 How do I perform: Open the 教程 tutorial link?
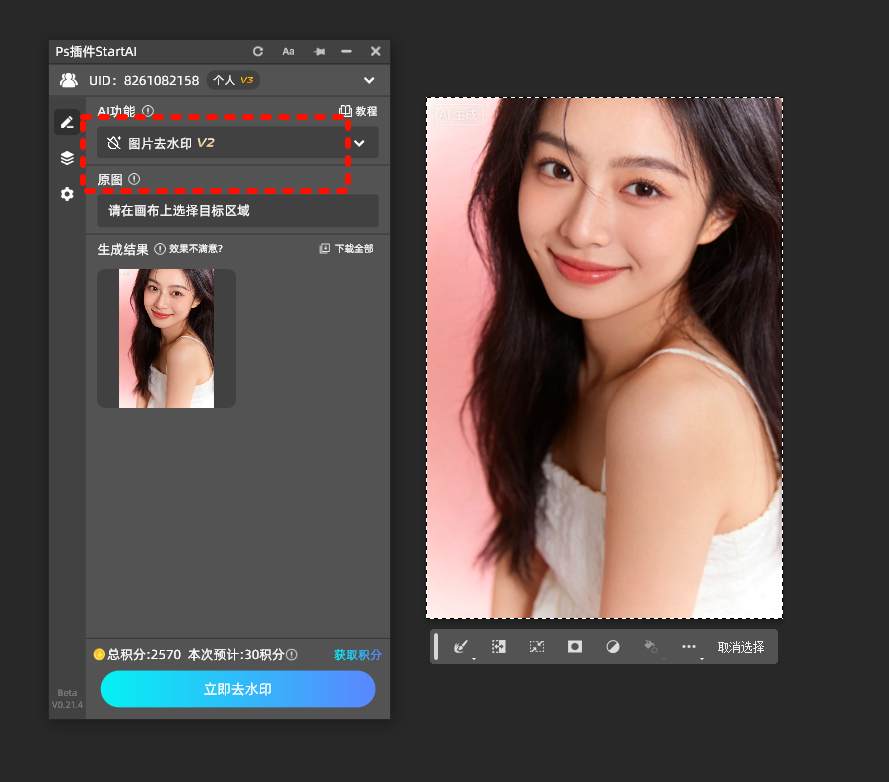358,112
